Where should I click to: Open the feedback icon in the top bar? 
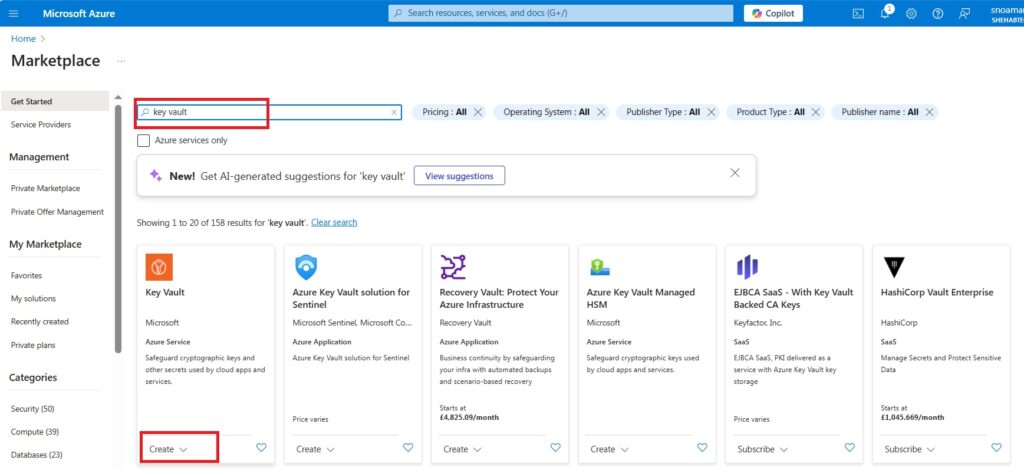coord(964,14)
